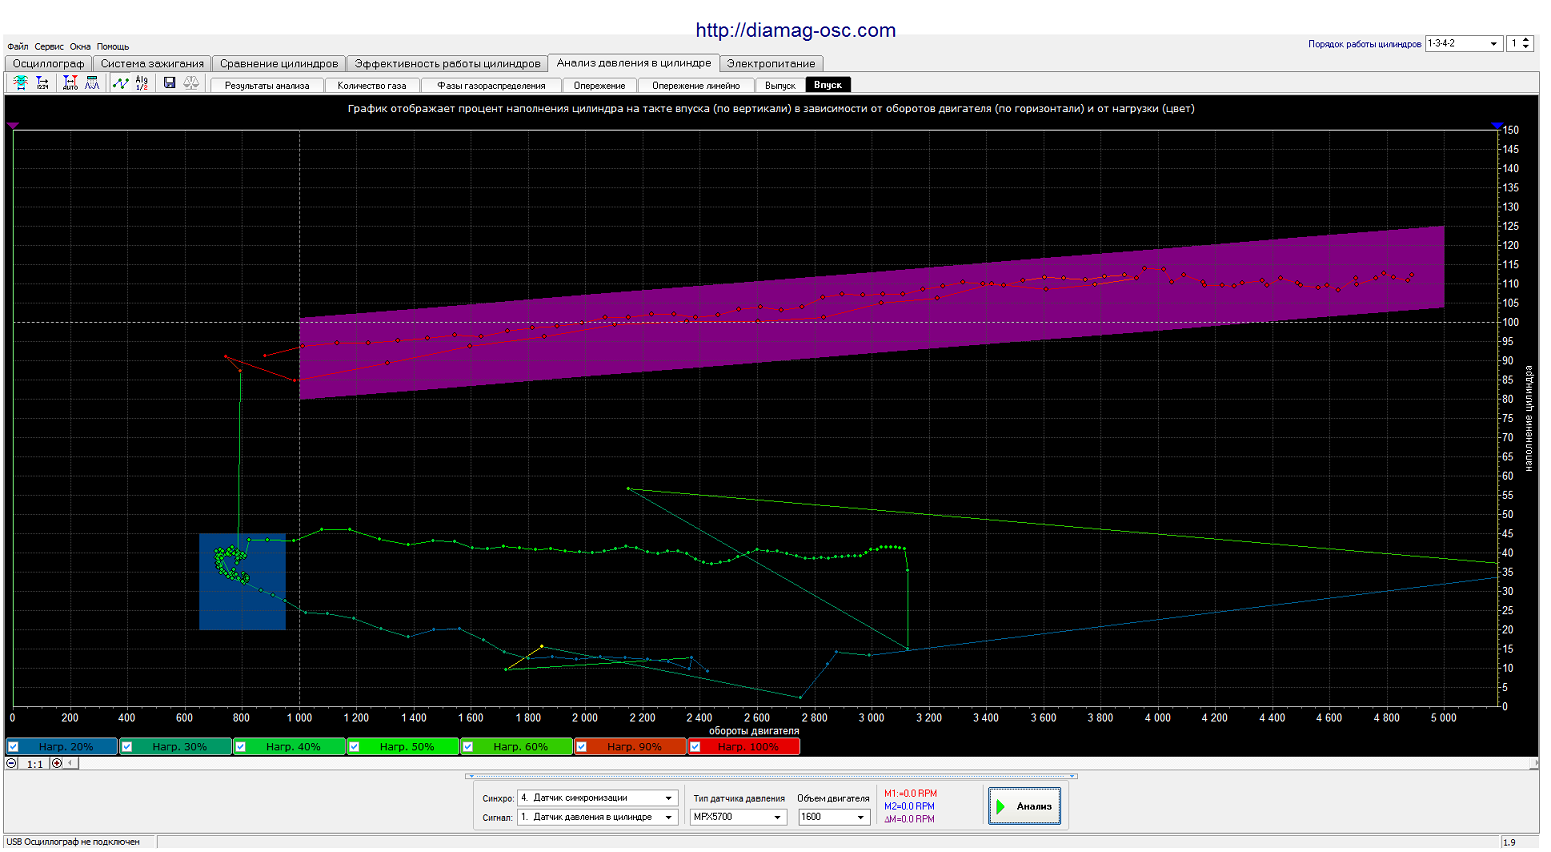Open the Опережение линейно sub-tab

pos(696,85)
